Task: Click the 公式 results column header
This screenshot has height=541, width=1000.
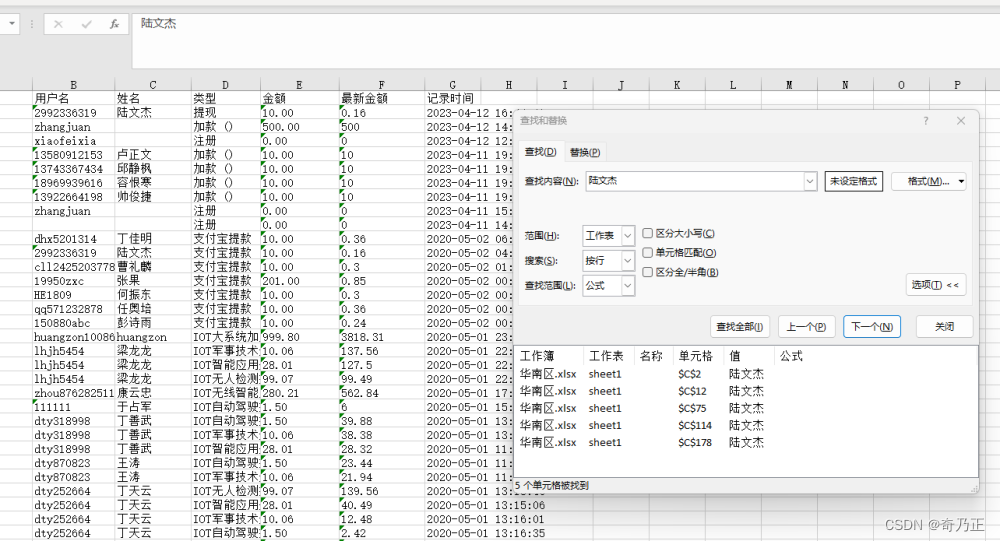Action: (x=791, y=356)
